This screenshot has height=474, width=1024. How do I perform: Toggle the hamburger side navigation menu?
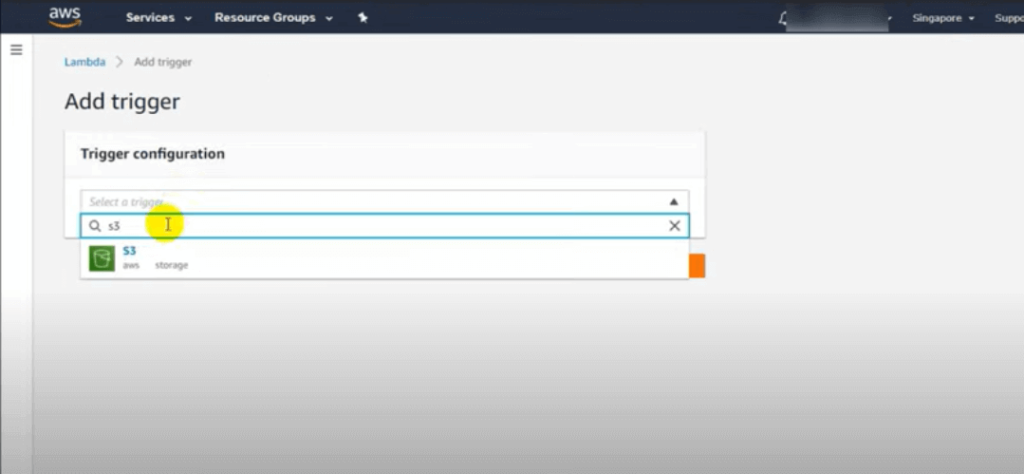point(16,50)
